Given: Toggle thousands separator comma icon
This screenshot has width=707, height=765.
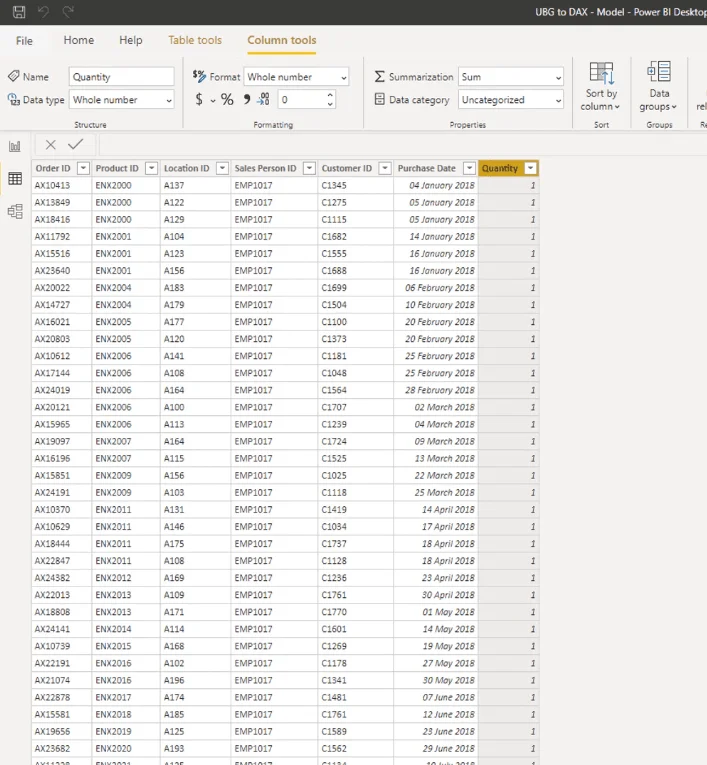Looking at the screenshot, I should click(247, 100).
